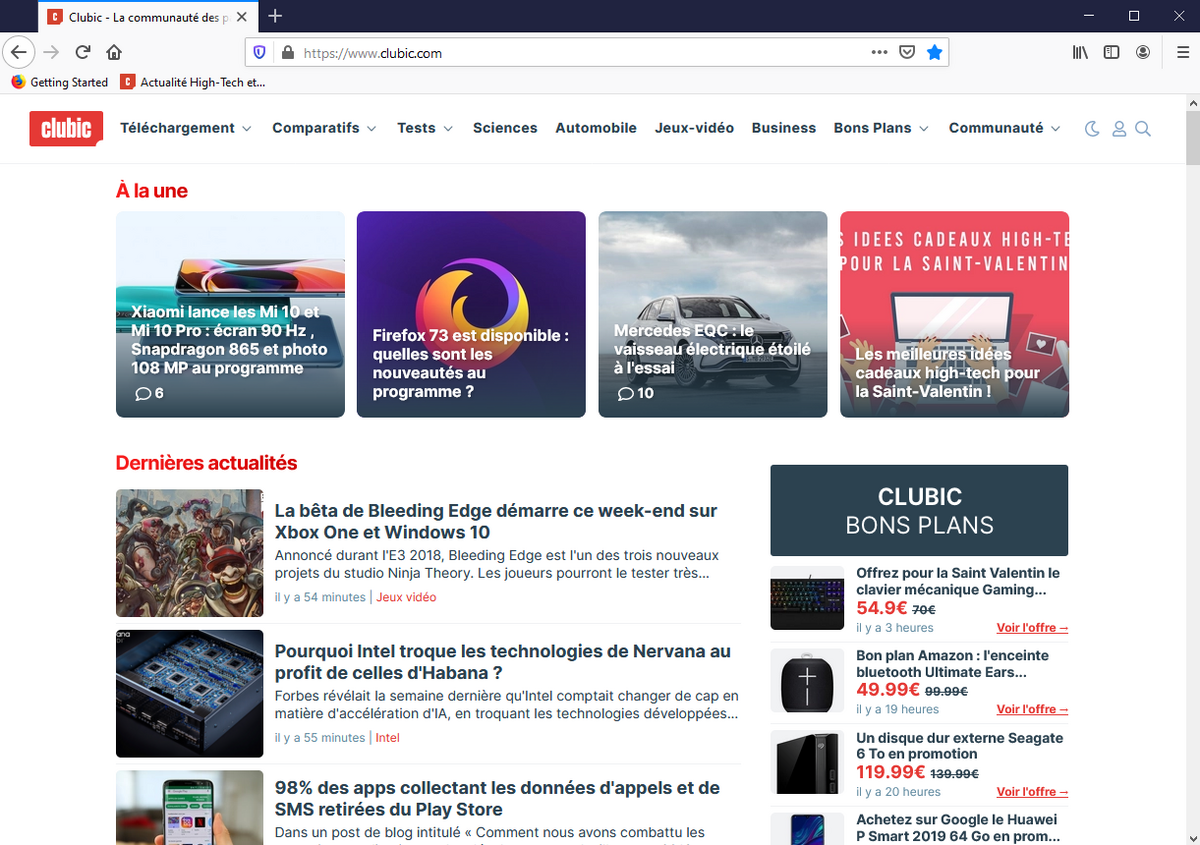Show site security padlock info
Screen dimensions: 1200x845
[287, 53]
